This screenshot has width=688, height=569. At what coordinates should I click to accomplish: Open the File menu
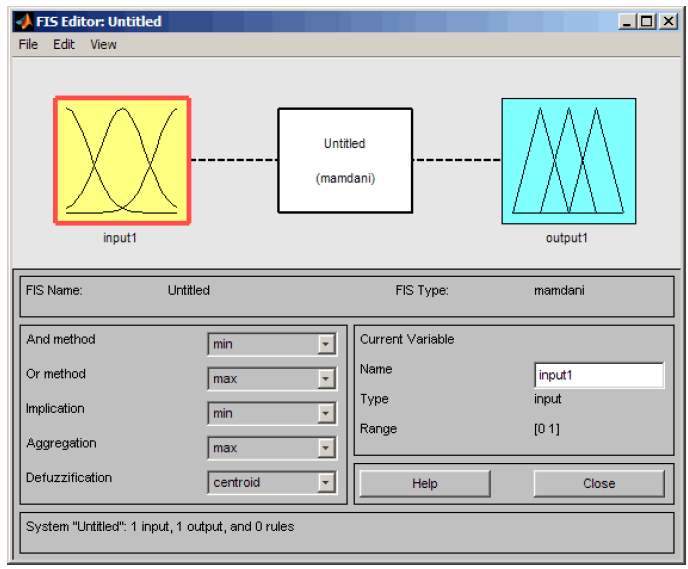click(x=28, y=44)
